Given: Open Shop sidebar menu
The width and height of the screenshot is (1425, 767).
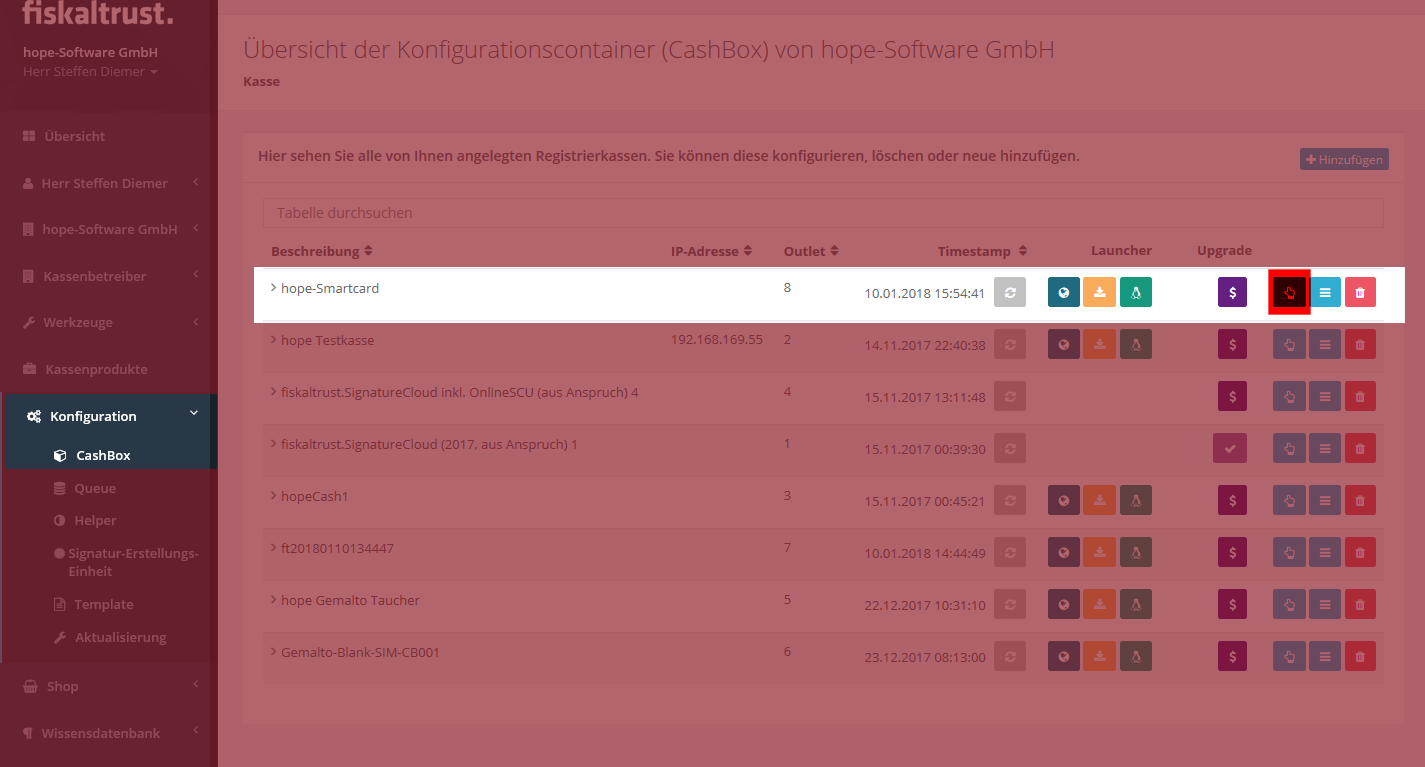Looking at the screenshot, I should tap(108, 686).
